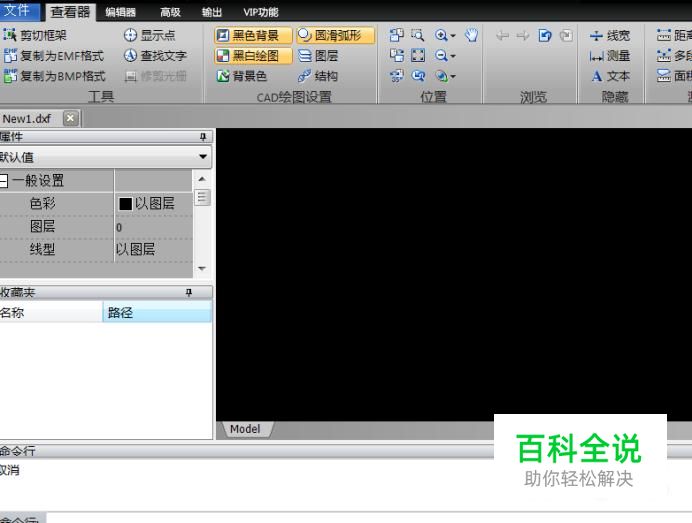Click the back arrow in 浏览 group
This screenshot has width=692, height=523.
coord(502,35)
